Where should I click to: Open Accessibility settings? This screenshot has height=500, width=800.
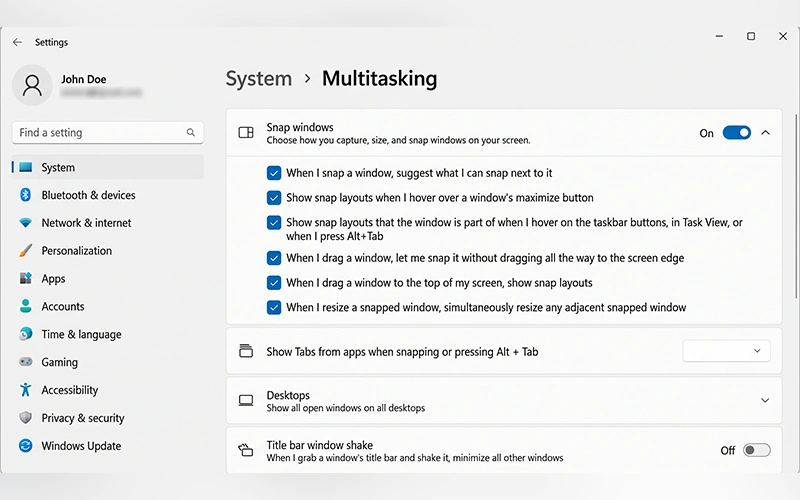coord(108,390)
